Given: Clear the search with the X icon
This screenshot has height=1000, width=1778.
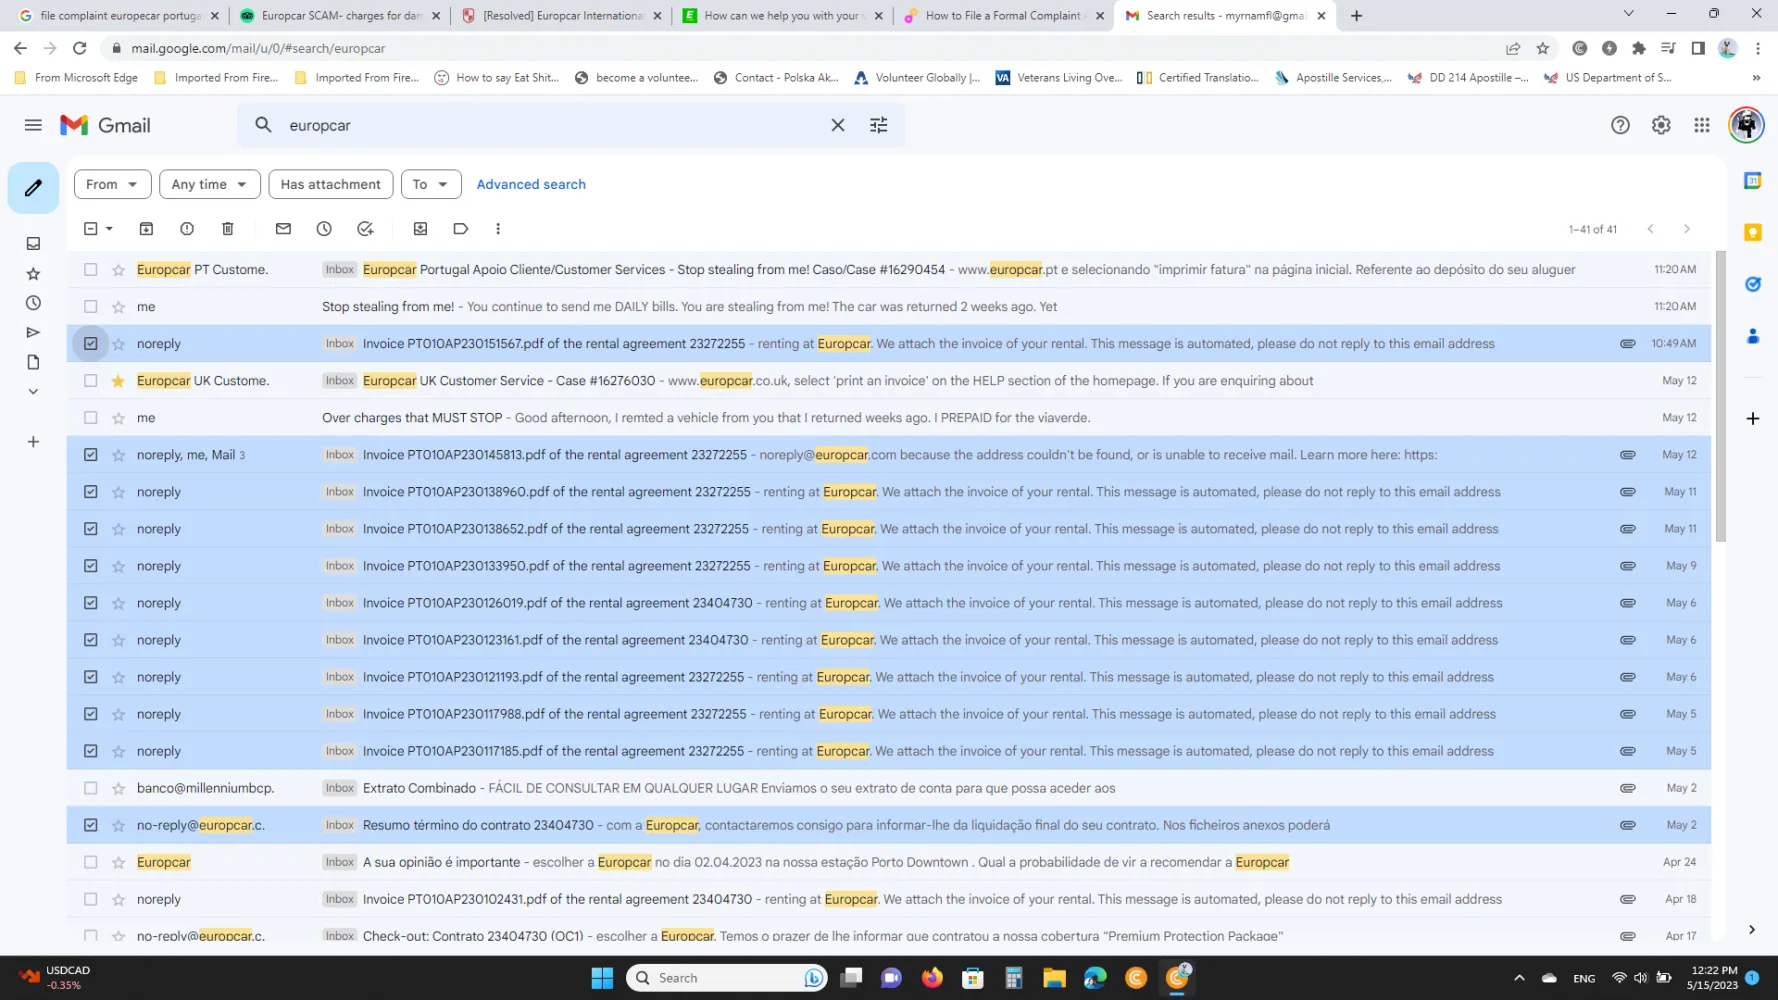Looking at the screenshot, I should (838, 125).
